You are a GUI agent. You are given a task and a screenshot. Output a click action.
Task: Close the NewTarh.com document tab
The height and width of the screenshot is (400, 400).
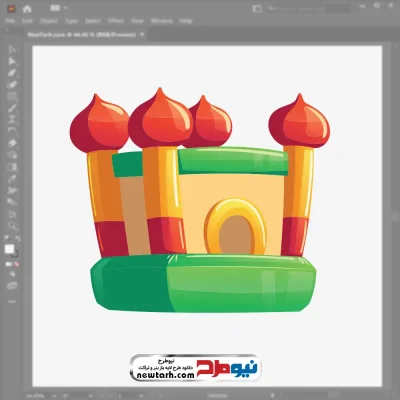coord(142,34)
